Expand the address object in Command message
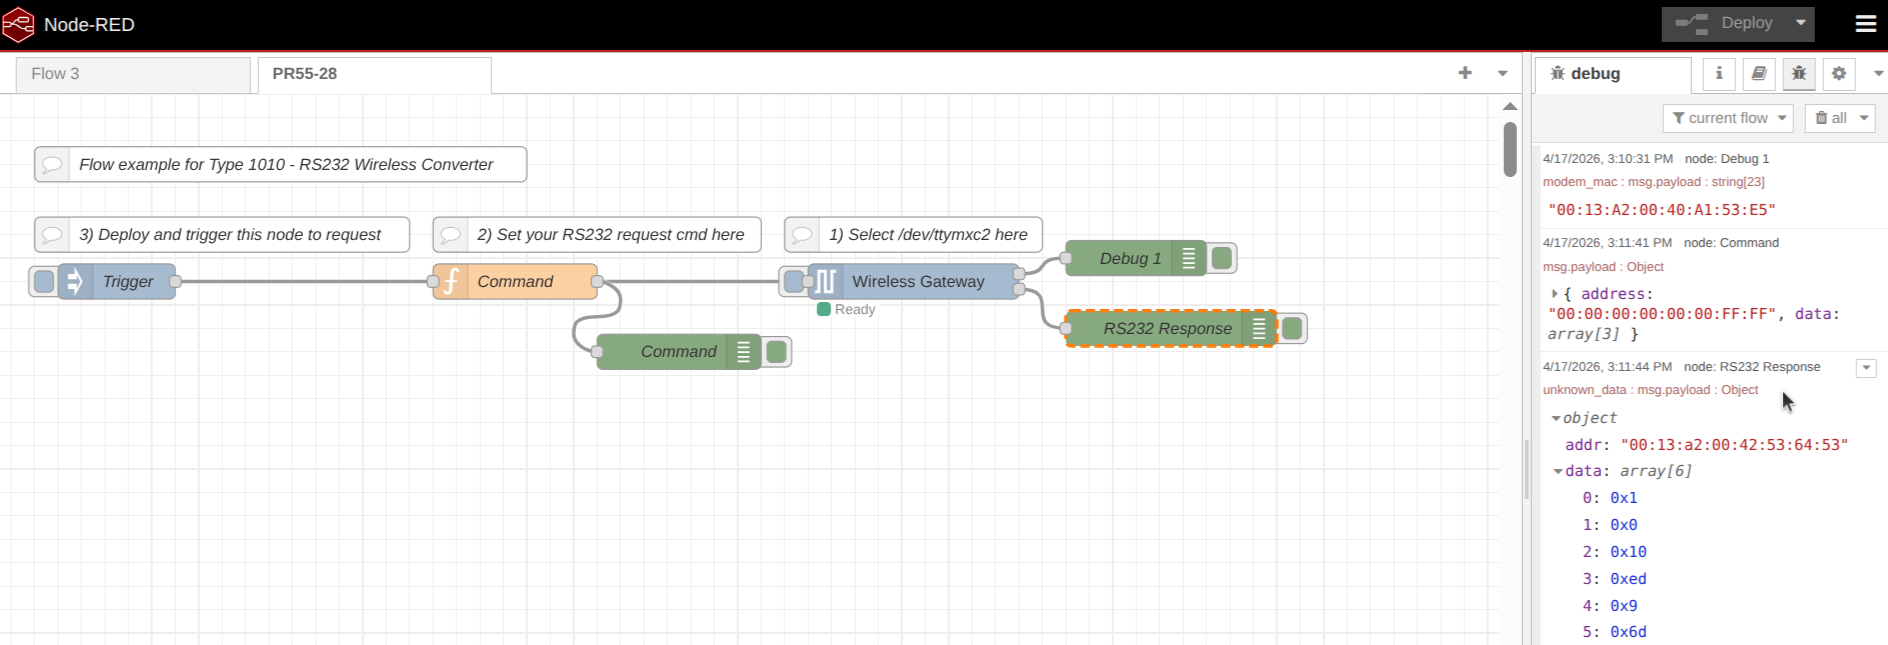This screenshot has width=1888, height=645. click(x=1555, y=294)
